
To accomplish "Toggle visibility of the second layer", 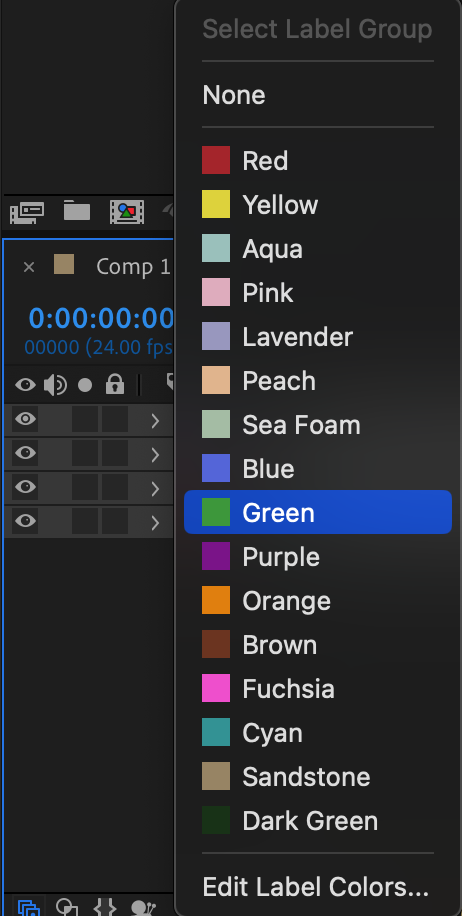I will [x=25, y=453].
